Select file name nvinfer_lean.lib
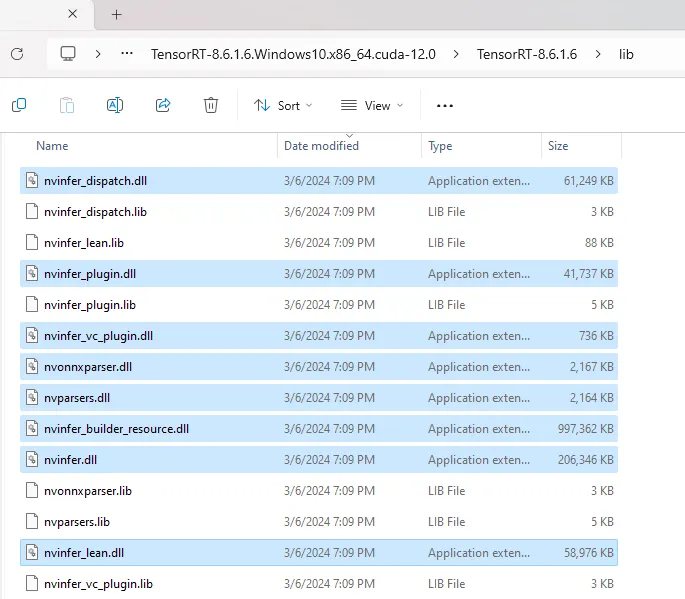The height and width of the screenshot is (599, 685). pos(84,243)
